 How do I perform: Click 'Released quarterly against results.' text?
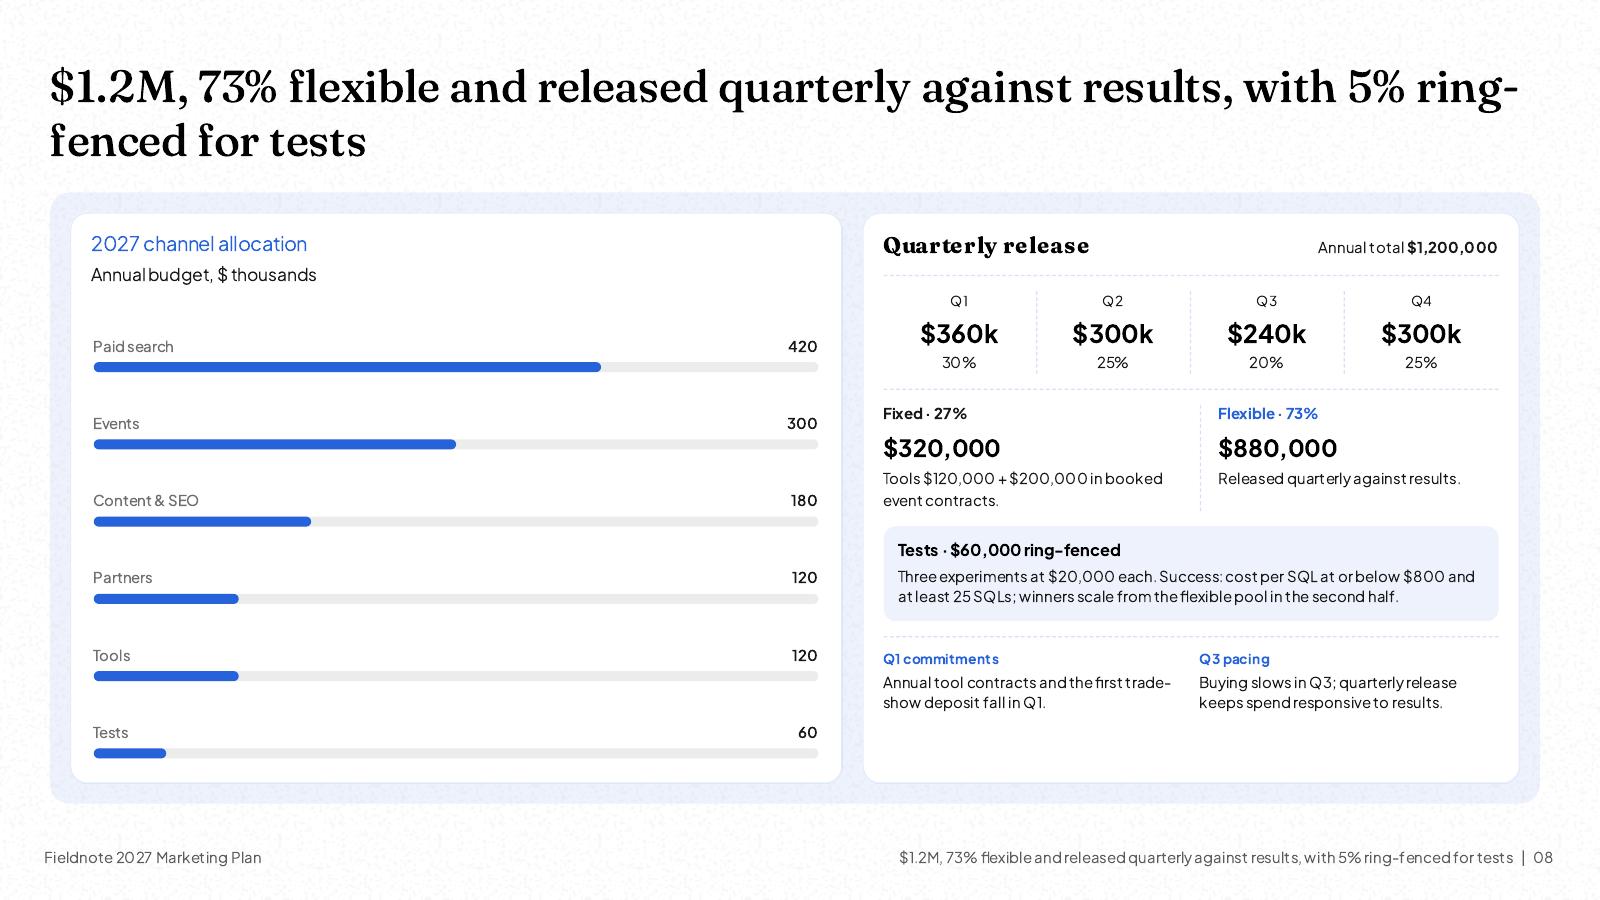tap(1339, 478)
